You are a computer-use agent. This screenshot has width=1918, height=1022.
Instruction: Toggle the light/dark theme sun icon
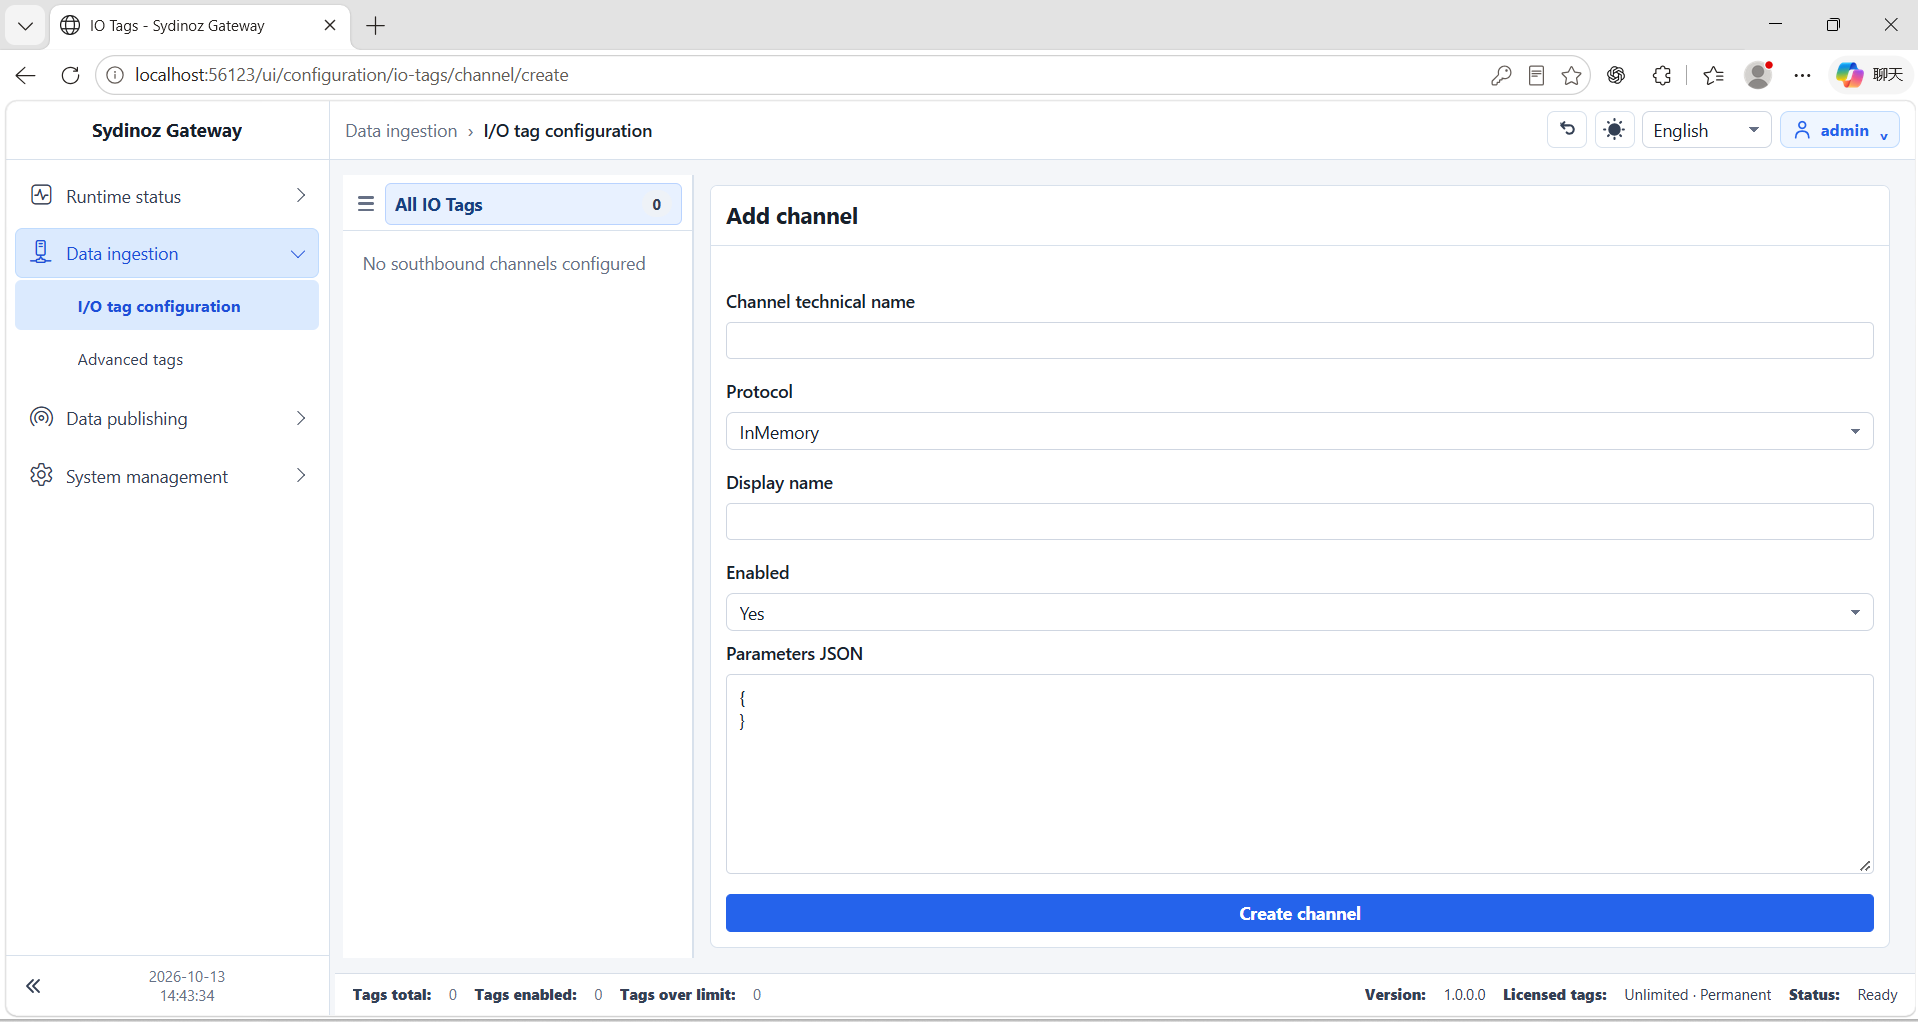click(x=1615, y=130)
